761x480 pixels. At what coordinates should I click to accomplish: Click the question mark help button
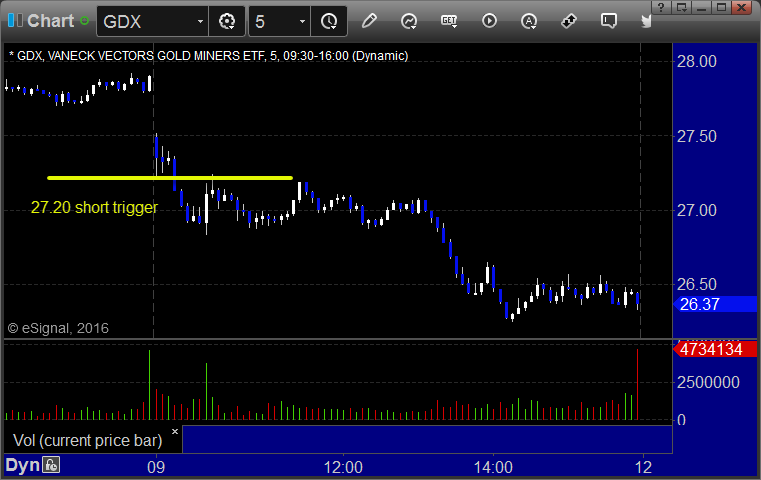661,7
